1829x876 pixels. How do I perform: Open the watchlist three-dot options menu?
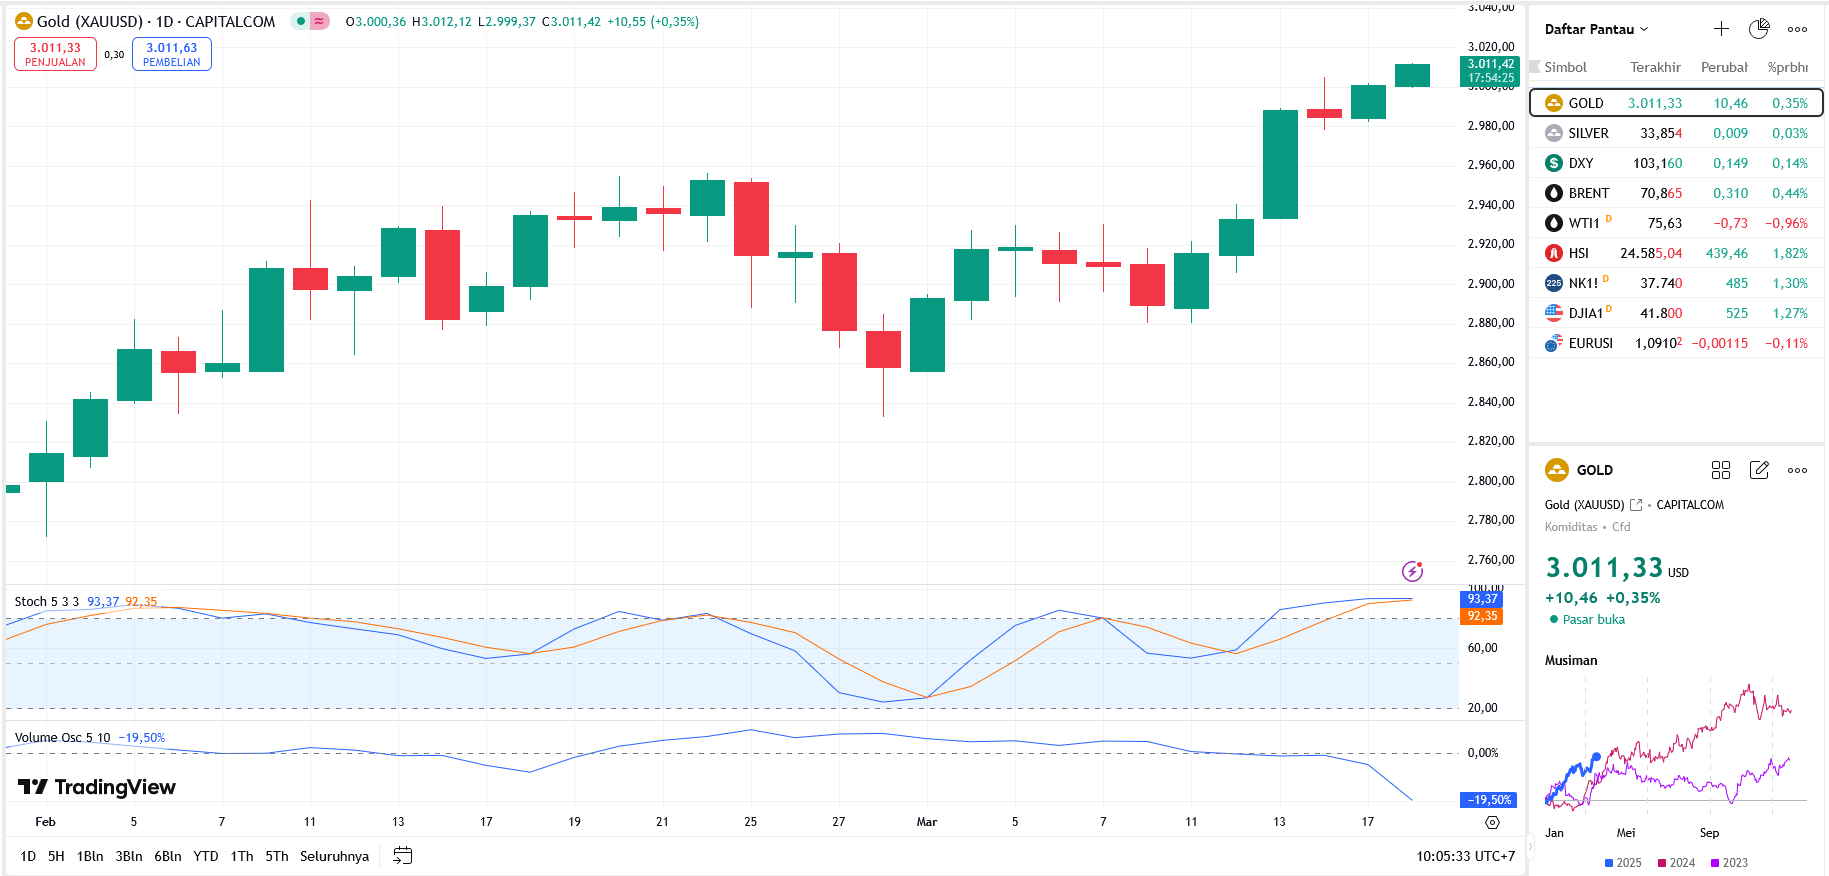[x=1797, y=29]
